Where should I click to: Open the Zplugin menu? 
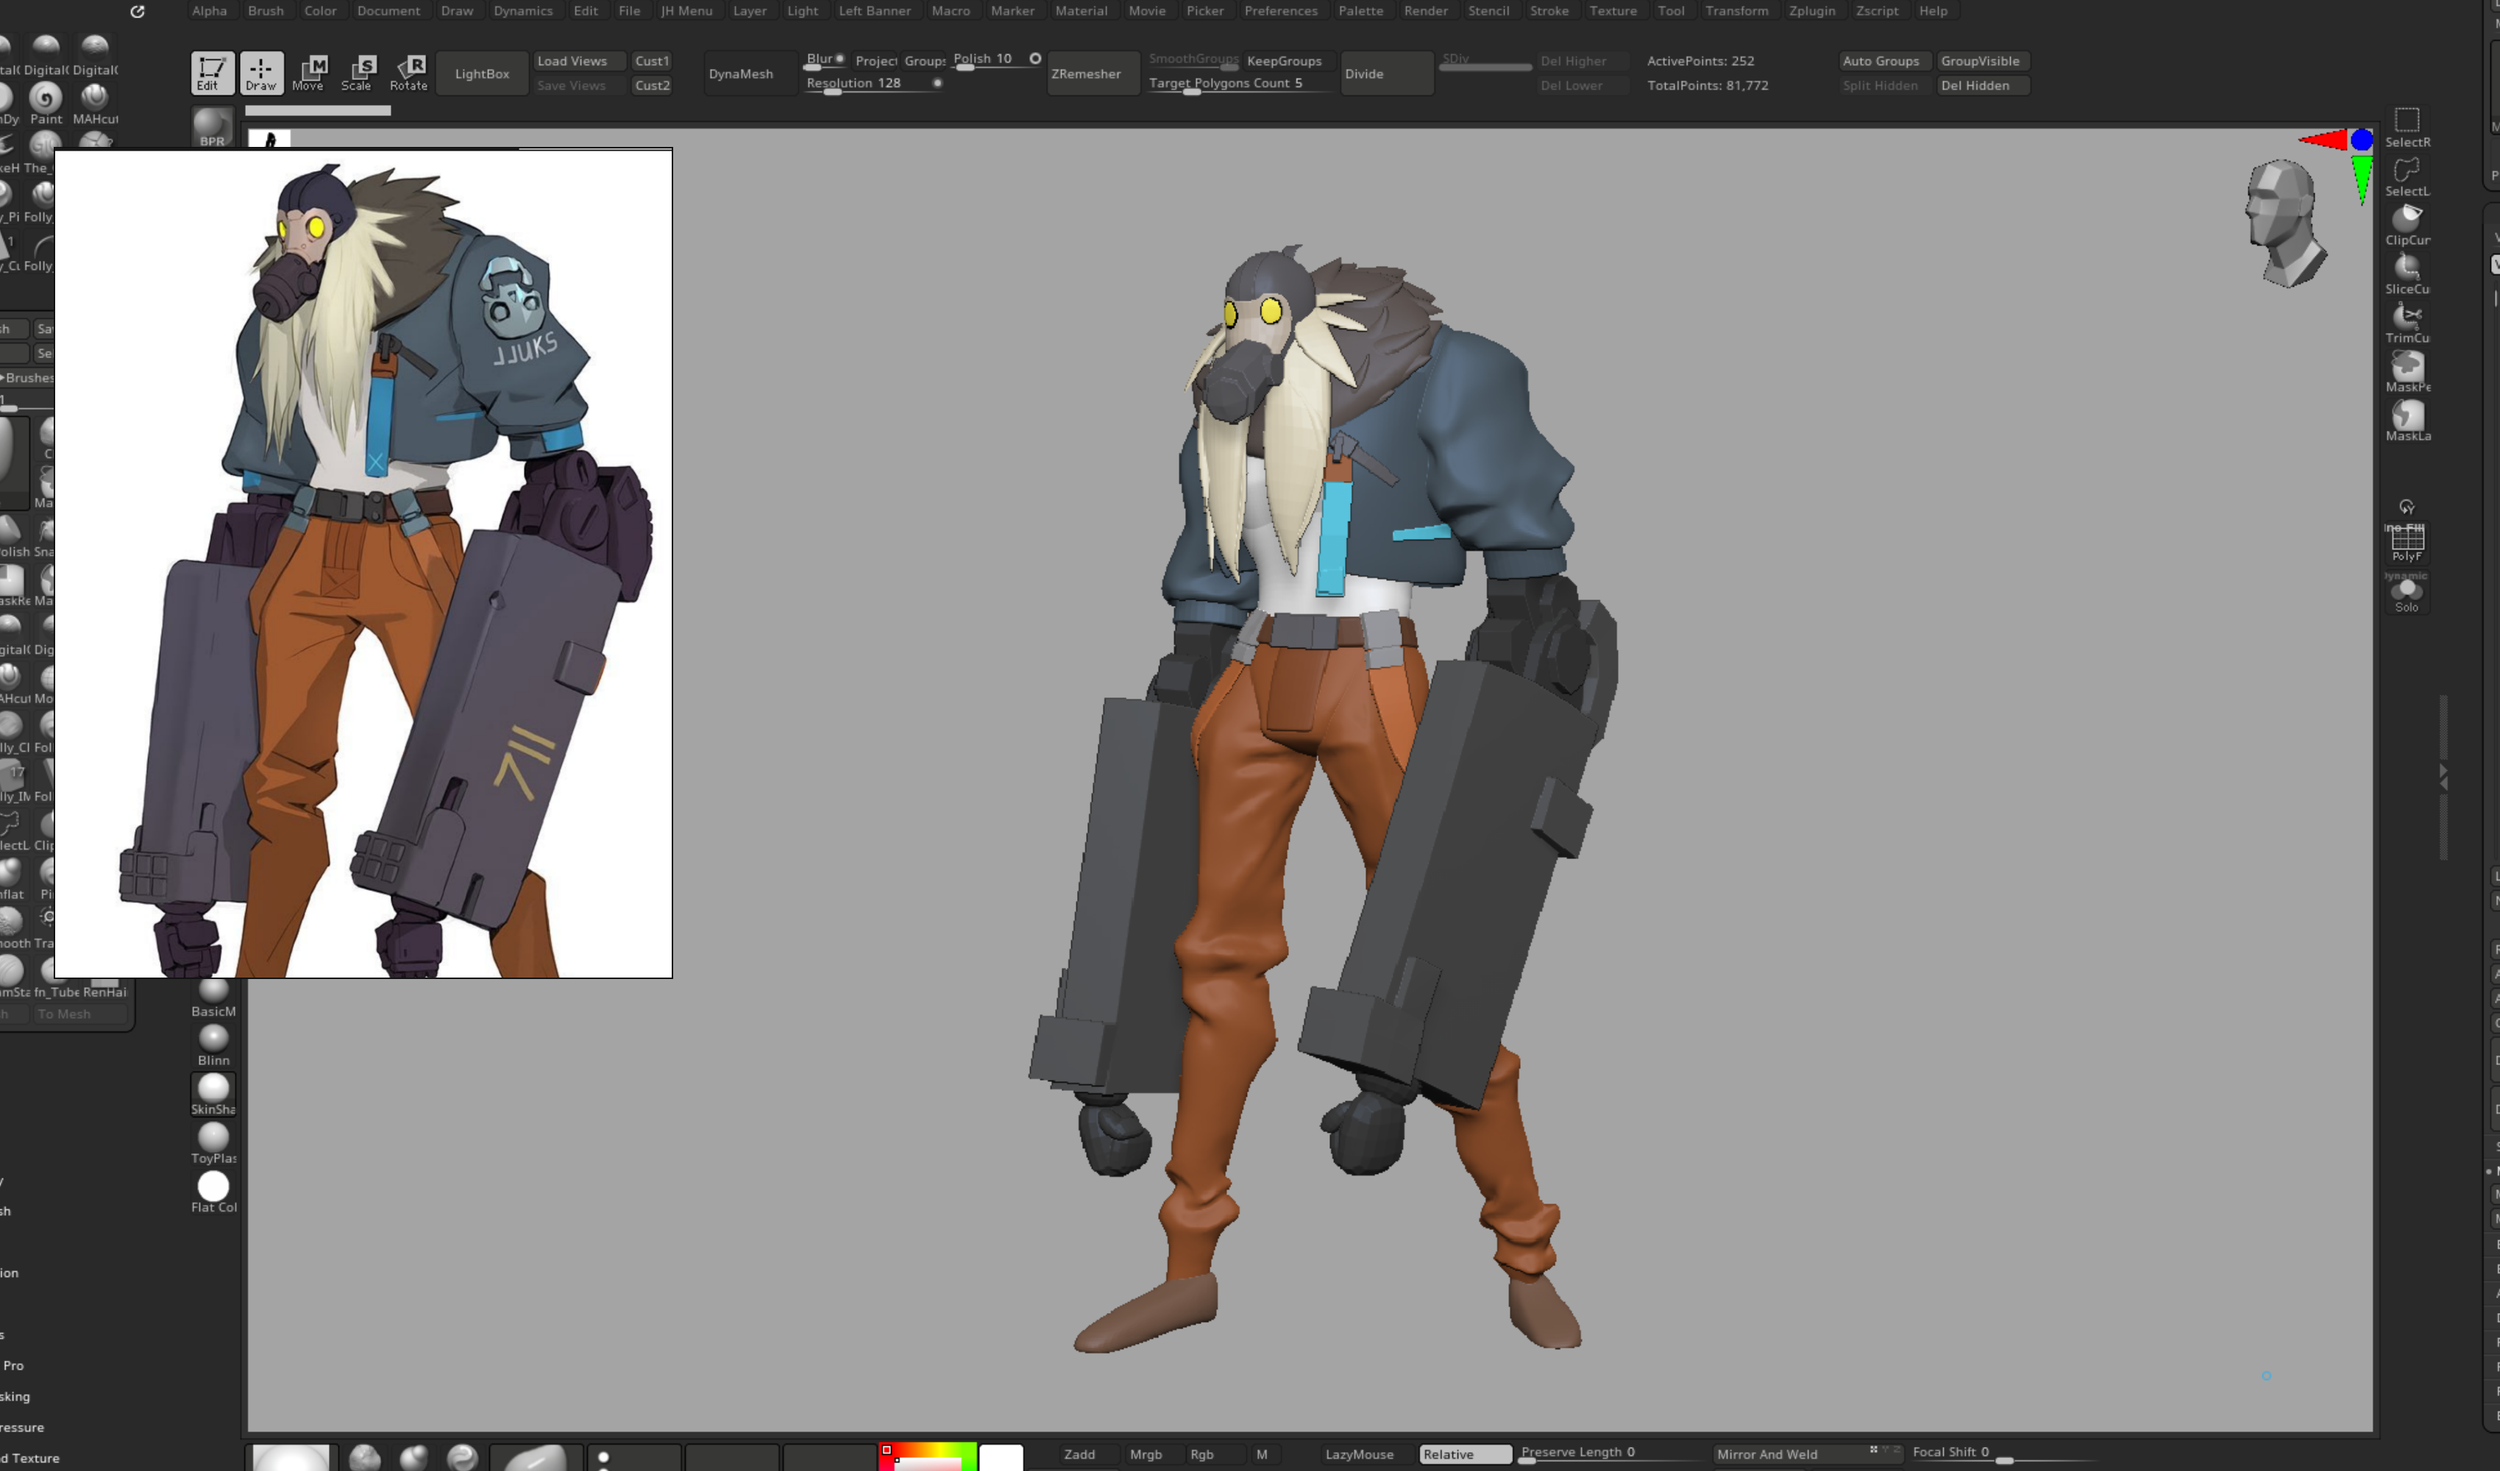(1811, 11)
